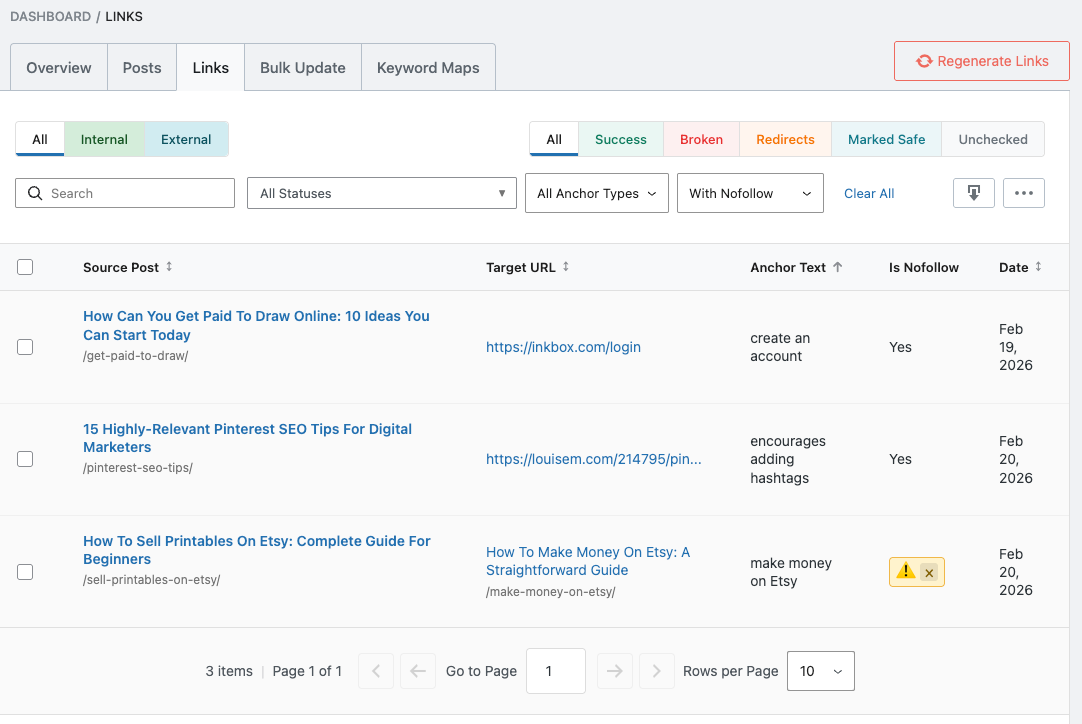Image resolution: width=1082 pixels, height=724 pixels.
Task: Click the next page arrow
Action: pyautogui.click(x=614, y=671)
